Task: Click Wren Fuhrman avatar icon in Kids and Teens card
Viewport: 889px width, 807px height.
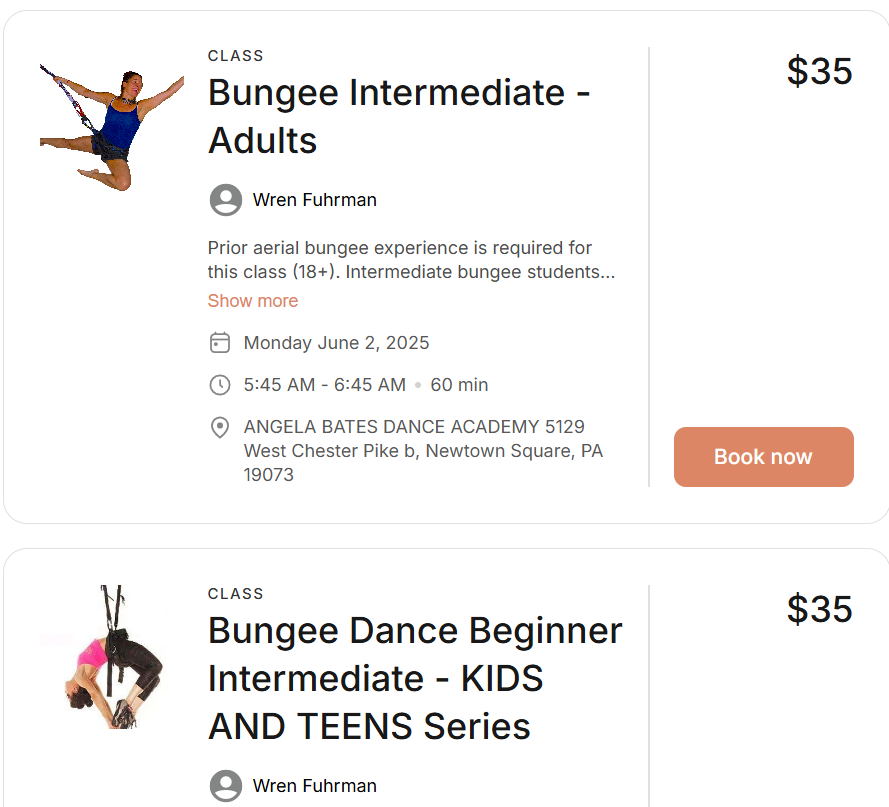Action: [x=226, y=785]
